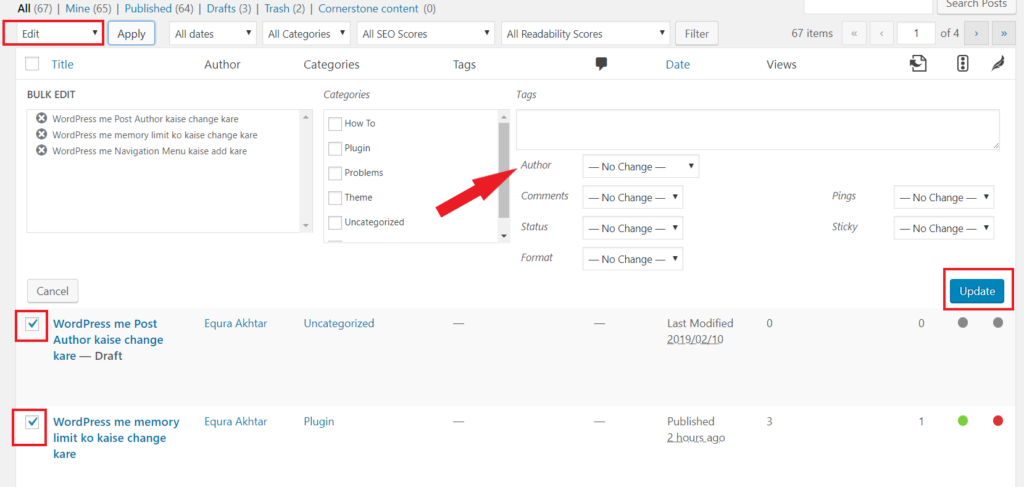Viewport: 1024px width, 487px height.
Task: Go to first page of posts
Action: coord(854,33)
